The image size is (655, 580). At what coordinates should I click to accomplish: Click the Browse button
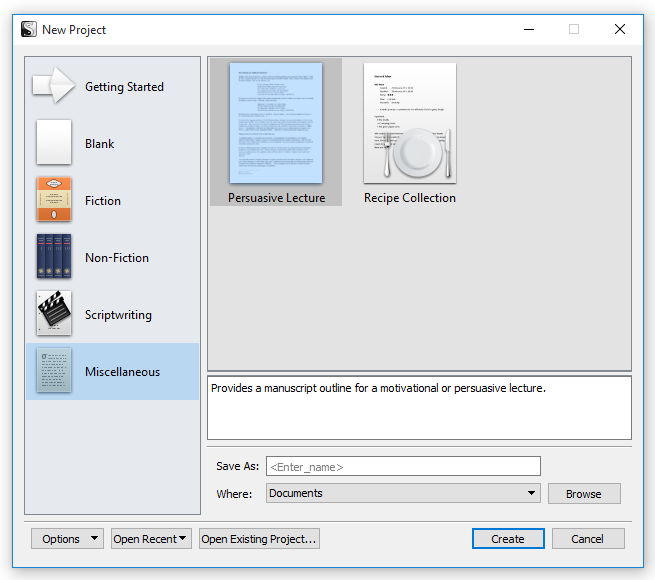(x=584, y=494)
